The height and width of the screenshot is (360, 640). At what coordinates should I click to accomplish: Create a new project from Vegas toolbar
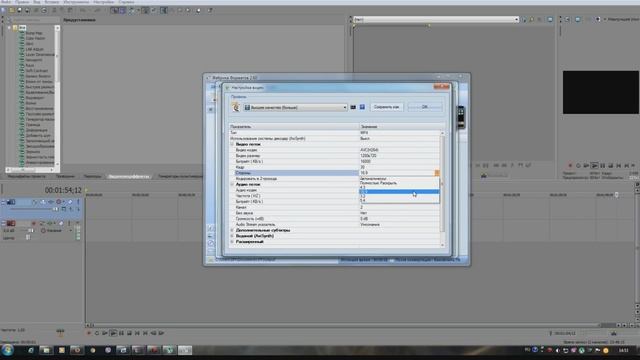point(4,10)
